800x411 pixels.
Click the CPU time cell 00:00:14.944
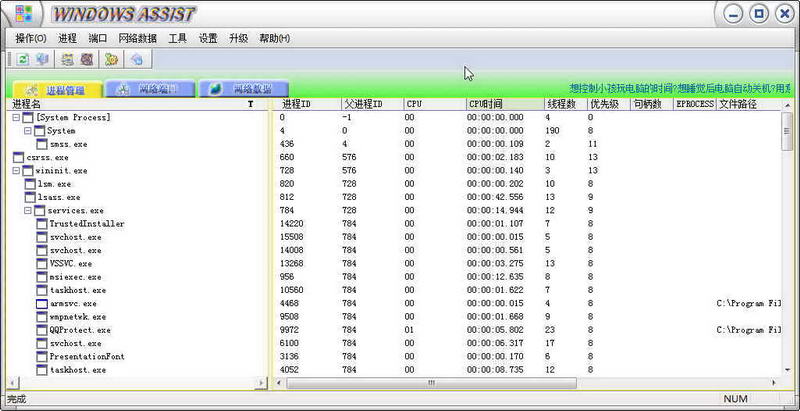[x=495, y=211]
